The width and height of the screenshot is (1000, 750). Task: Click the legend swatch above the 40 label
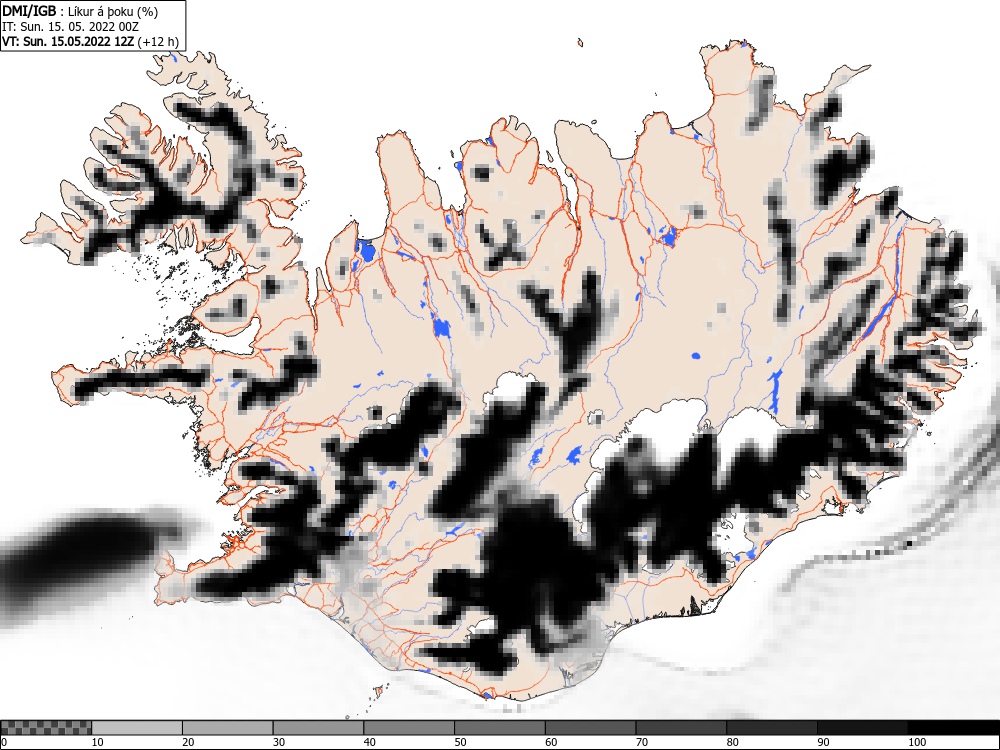coord(409,728)
